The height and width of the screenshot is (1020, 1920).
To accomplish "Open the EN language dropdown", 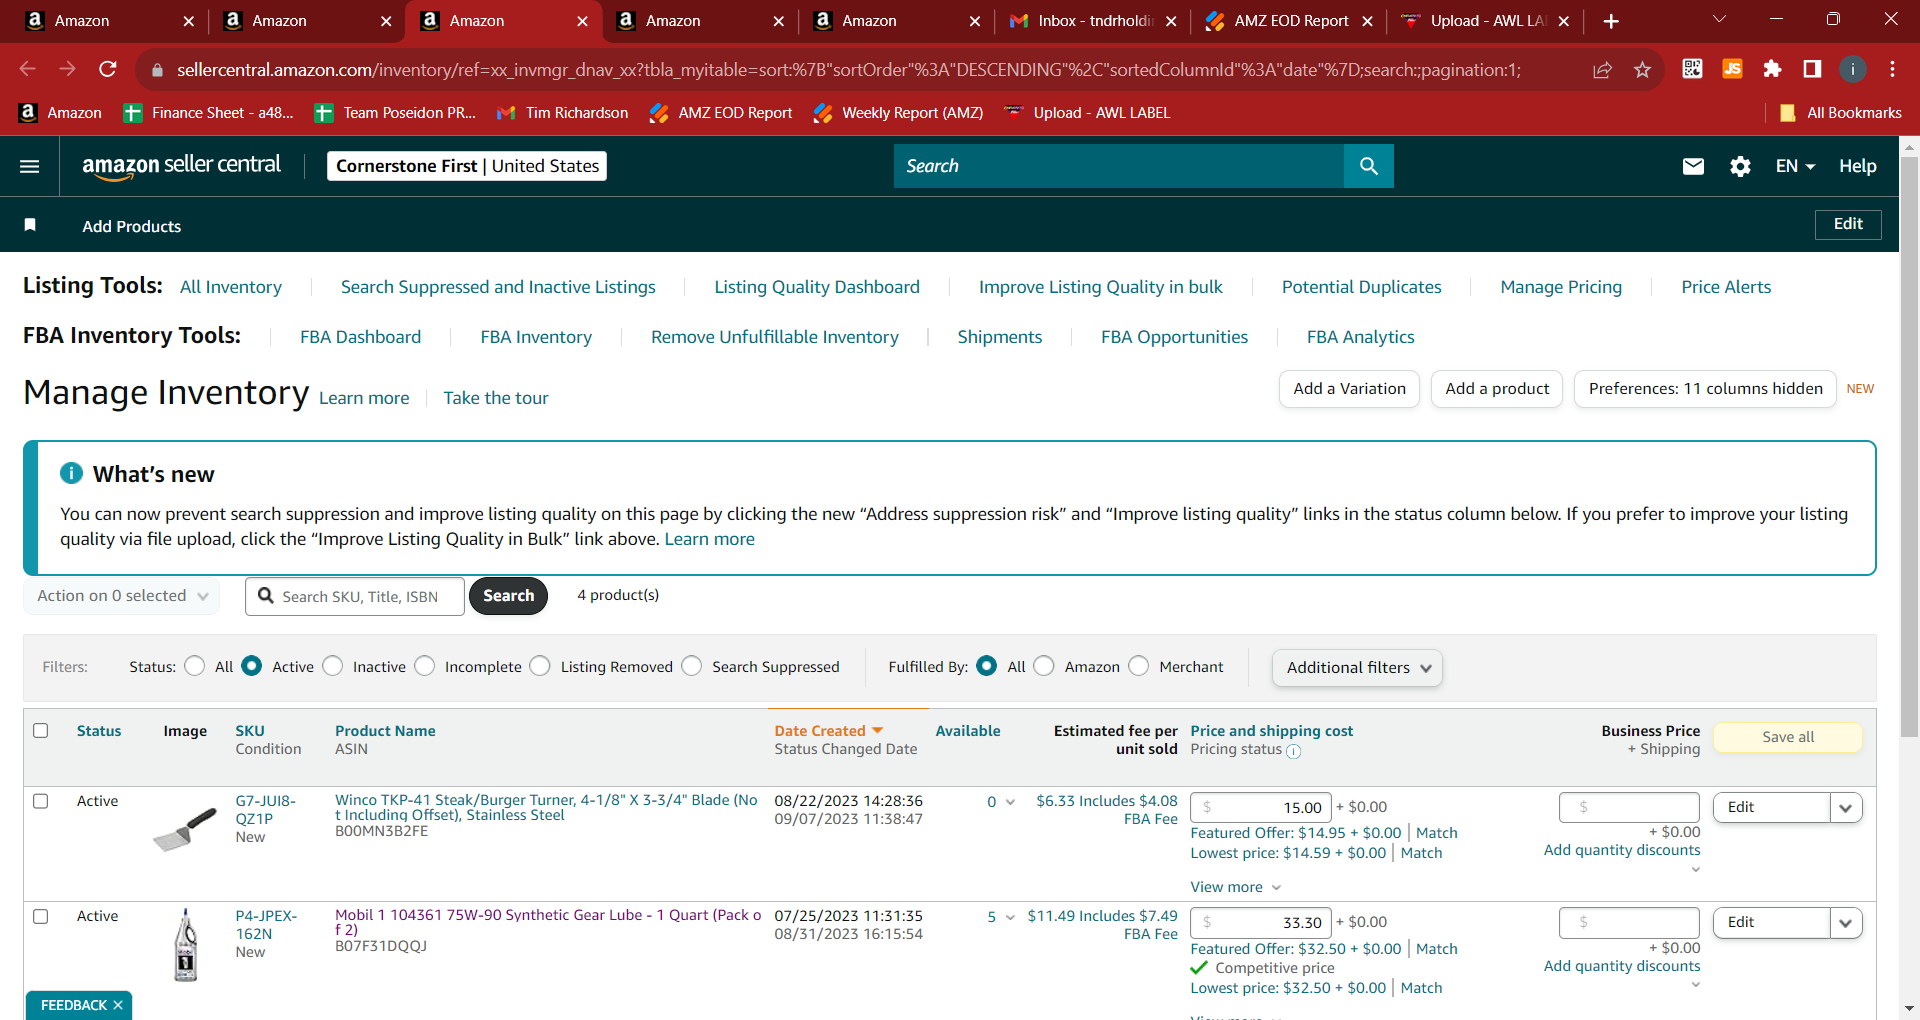I will tap(1795, 166).
